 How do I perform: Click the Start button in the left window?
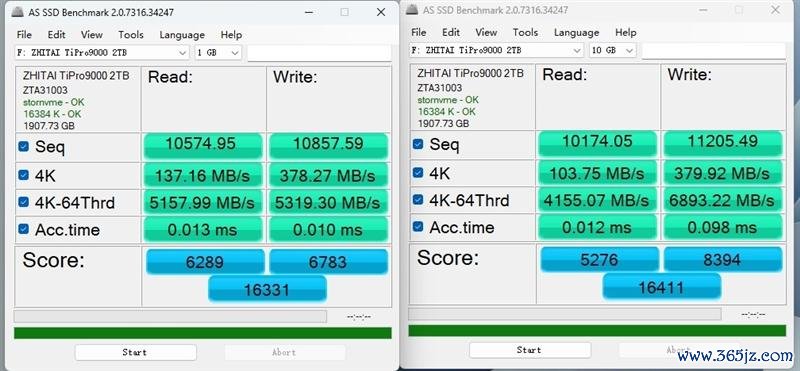(136, 352)
